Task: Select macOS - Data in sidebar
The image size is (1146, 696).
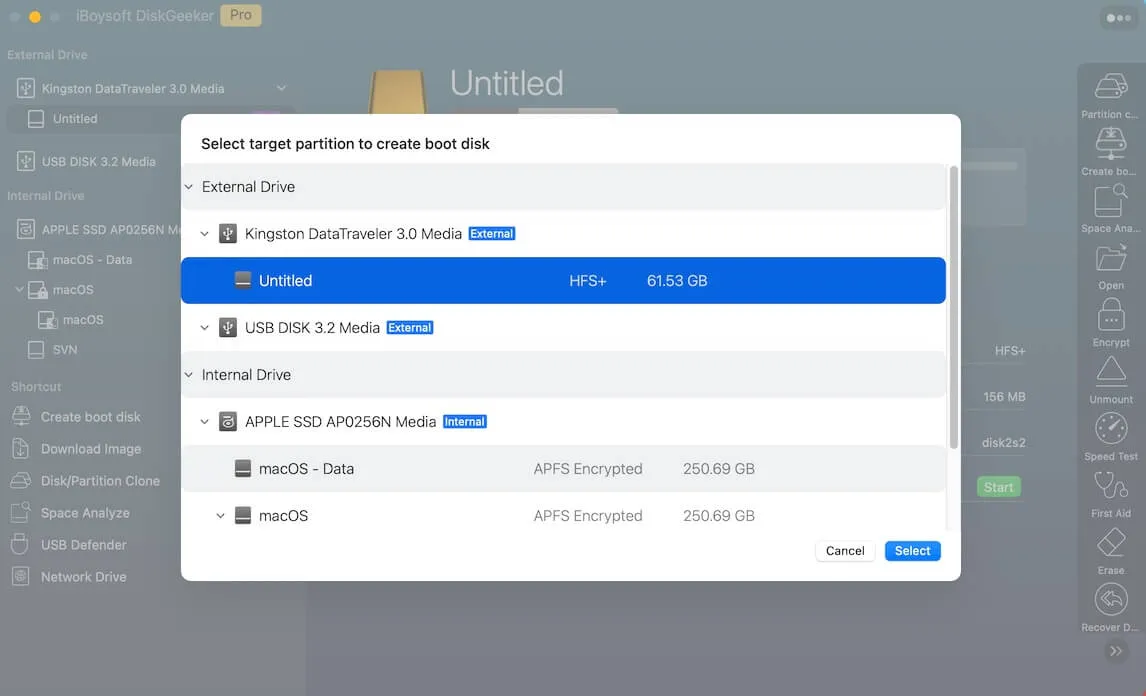Action: (92, 260)
